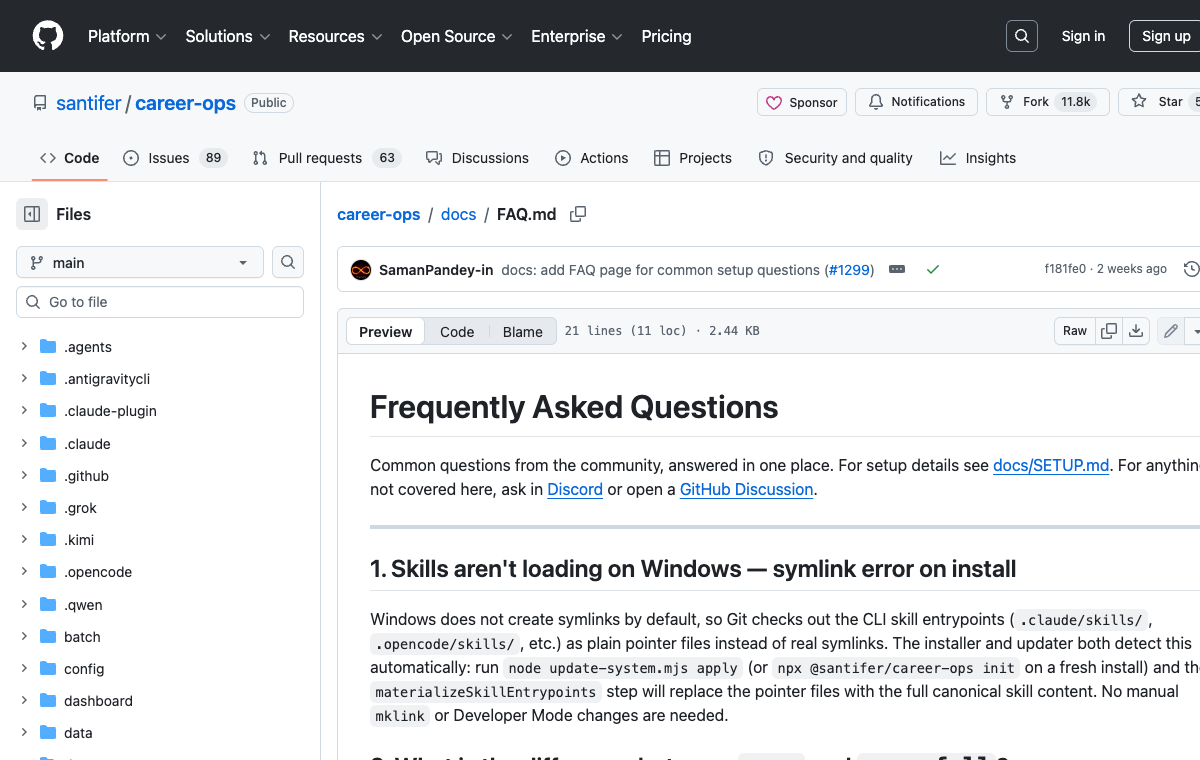Expand the config folder chevron
Image resolution: width=1200 pixels, height=760 pixels.
click(x=24, y=669)
